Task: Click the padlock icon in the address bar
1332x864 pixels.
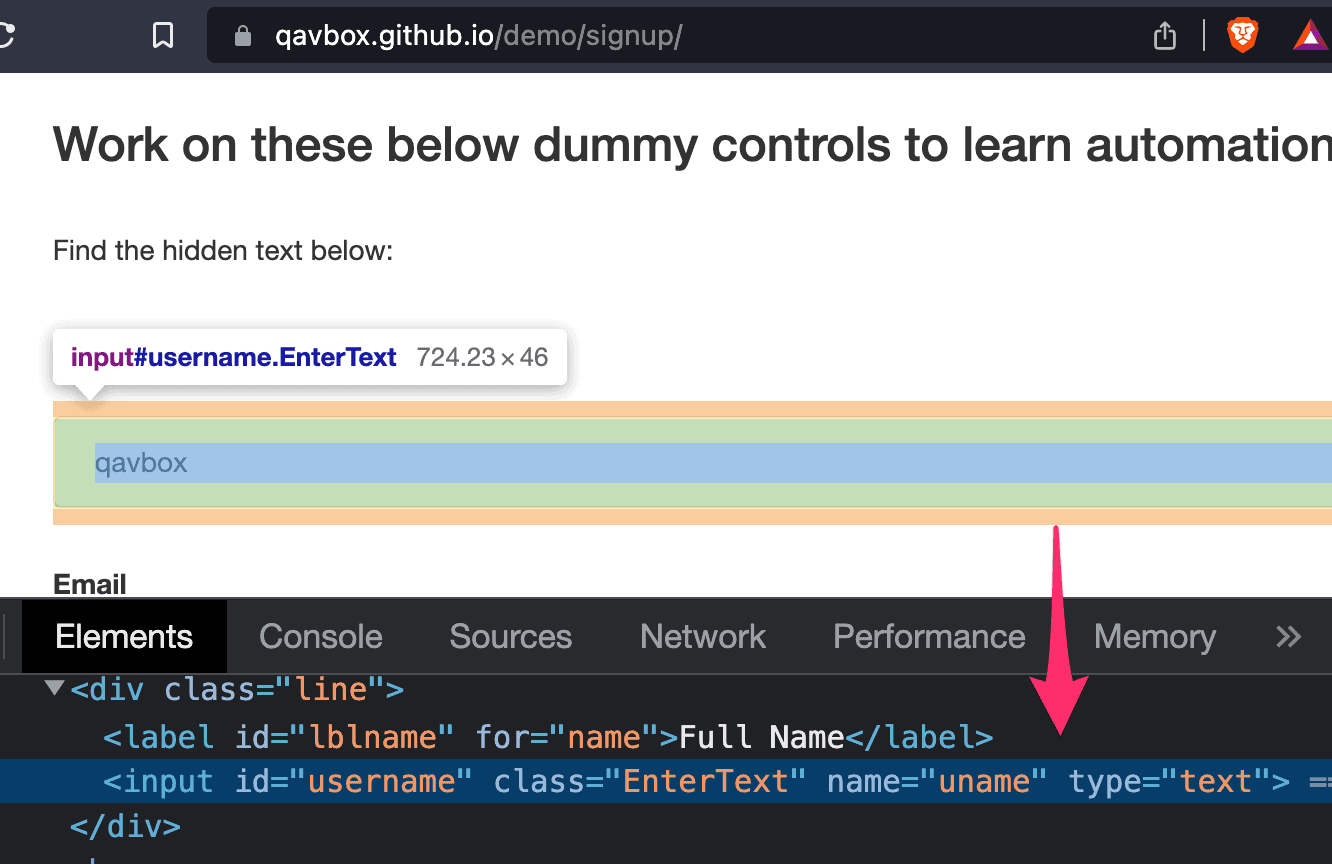Action: (x=242, y=35)
